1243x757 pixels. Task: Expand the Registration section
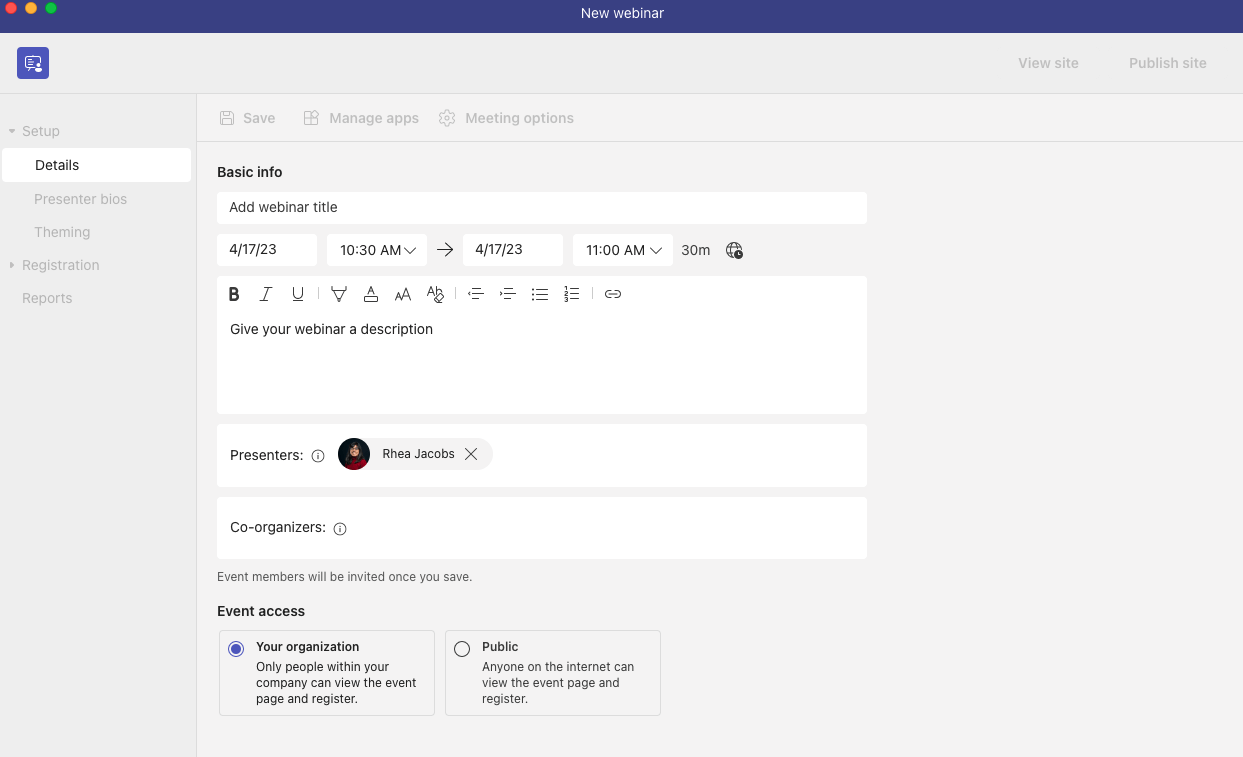(x=12, y=265)
